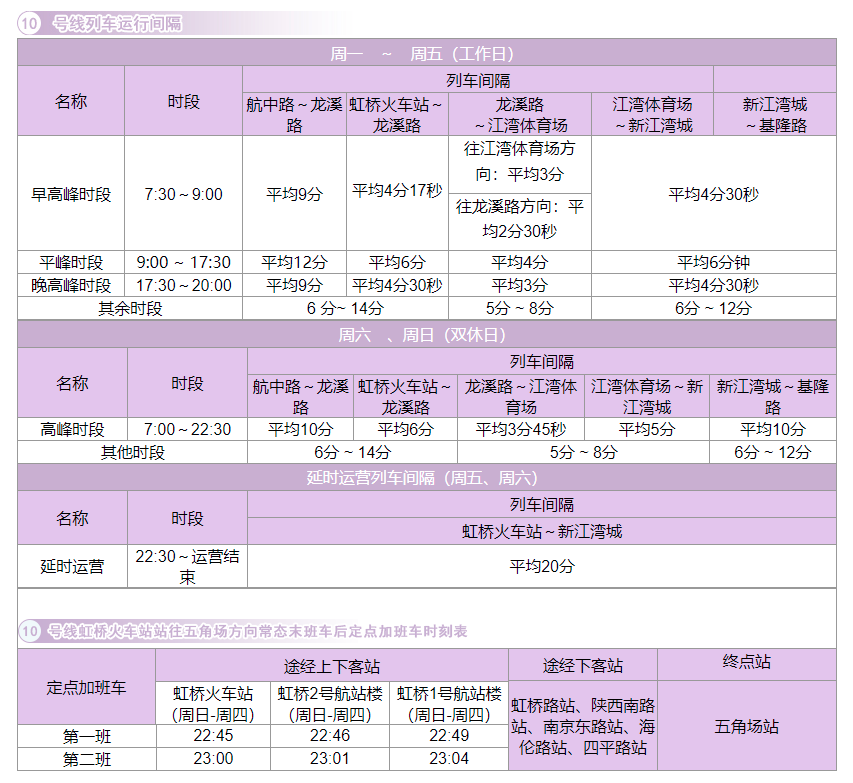Click the 23:04 departure time cell
Viewport: 853px width, 783px height.
tap(449, 759)
